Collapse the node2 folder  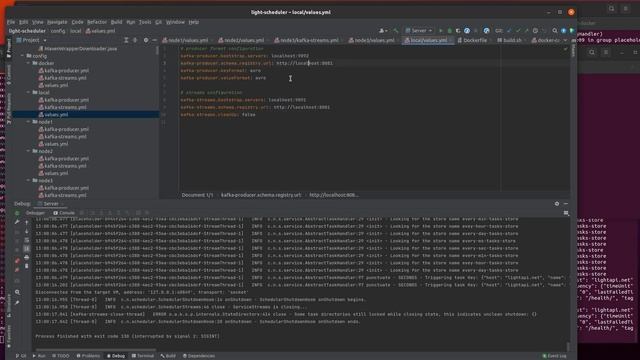[28, 151]
